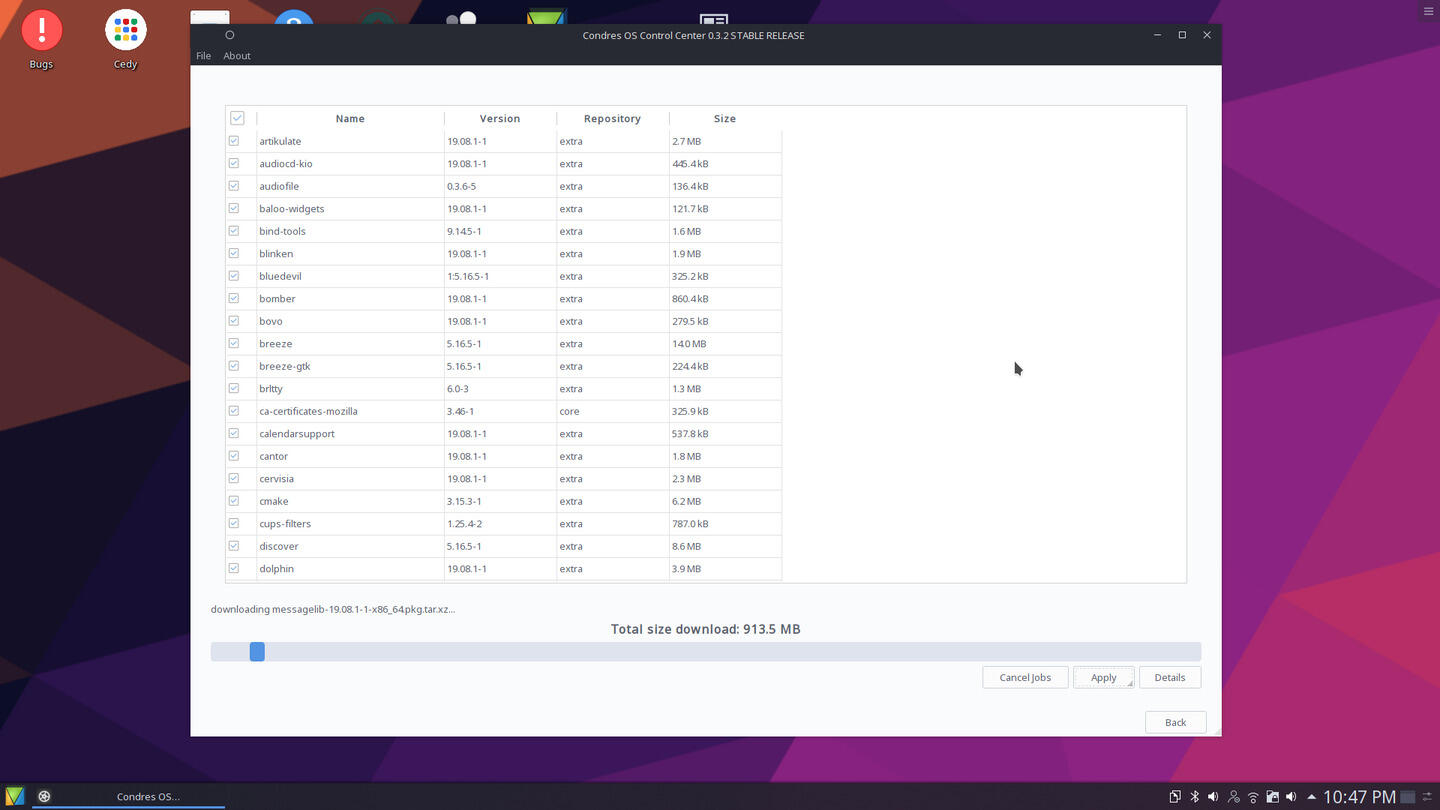Show download Details

click(1170, 677)
